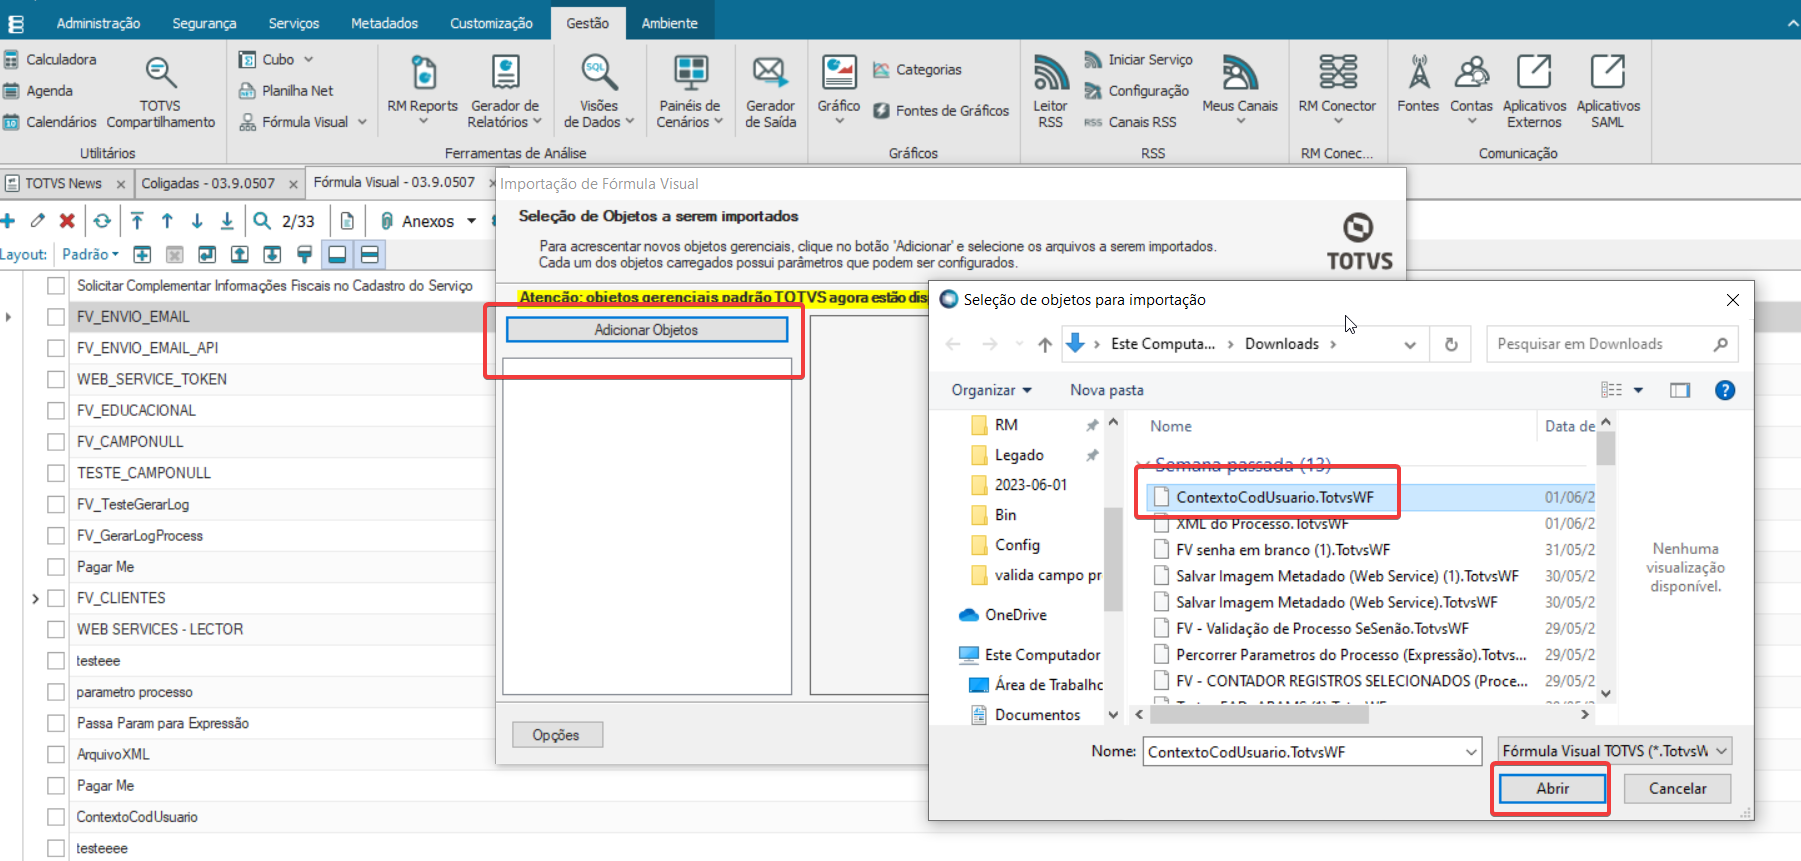Launch Gerador de Relatórios
The height and width of the screenshot is (861, 1801).
(x=505, y=91)
